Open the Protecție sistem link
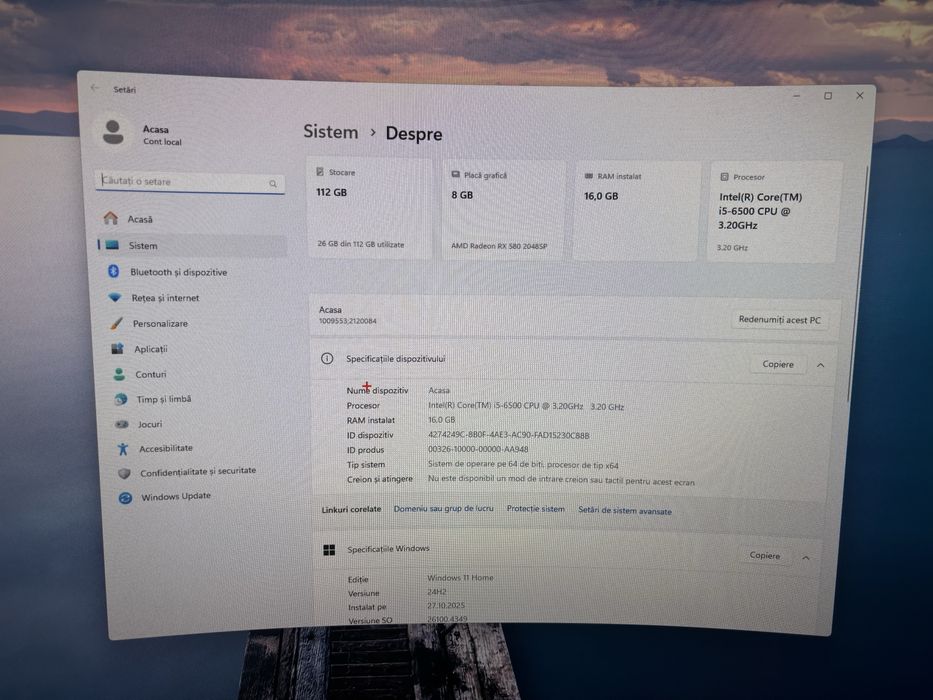Screen dimensions: 933x700 (x=536, y=509)
